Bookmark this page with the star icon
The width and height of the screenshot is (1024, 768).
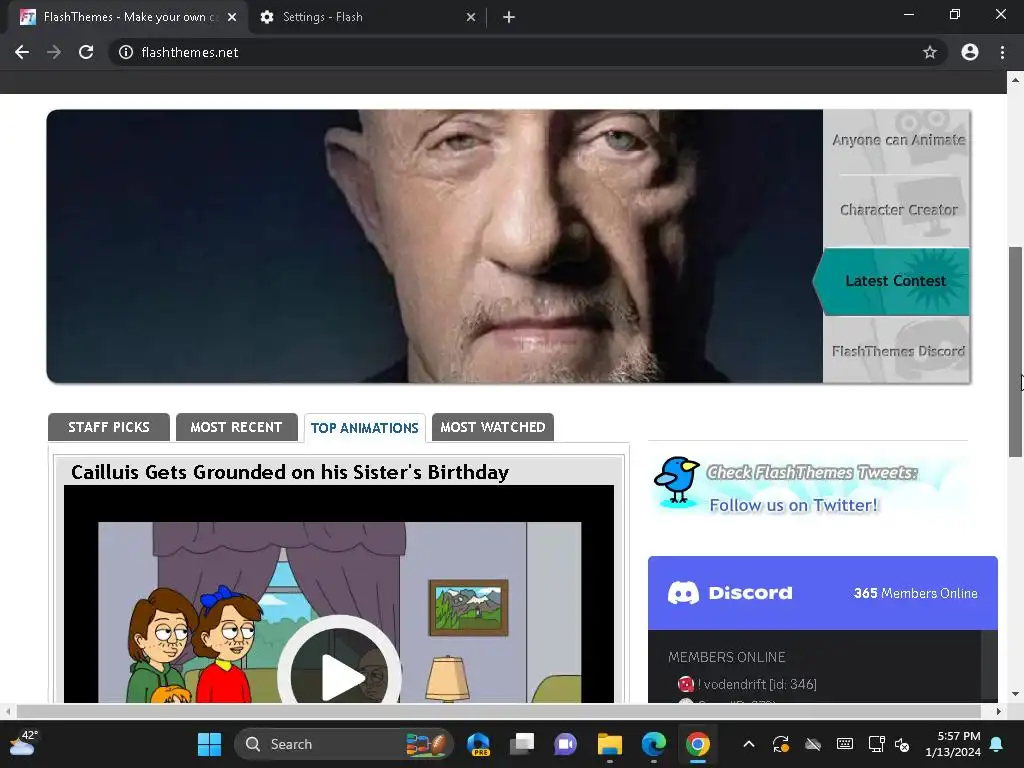(930, 52)
